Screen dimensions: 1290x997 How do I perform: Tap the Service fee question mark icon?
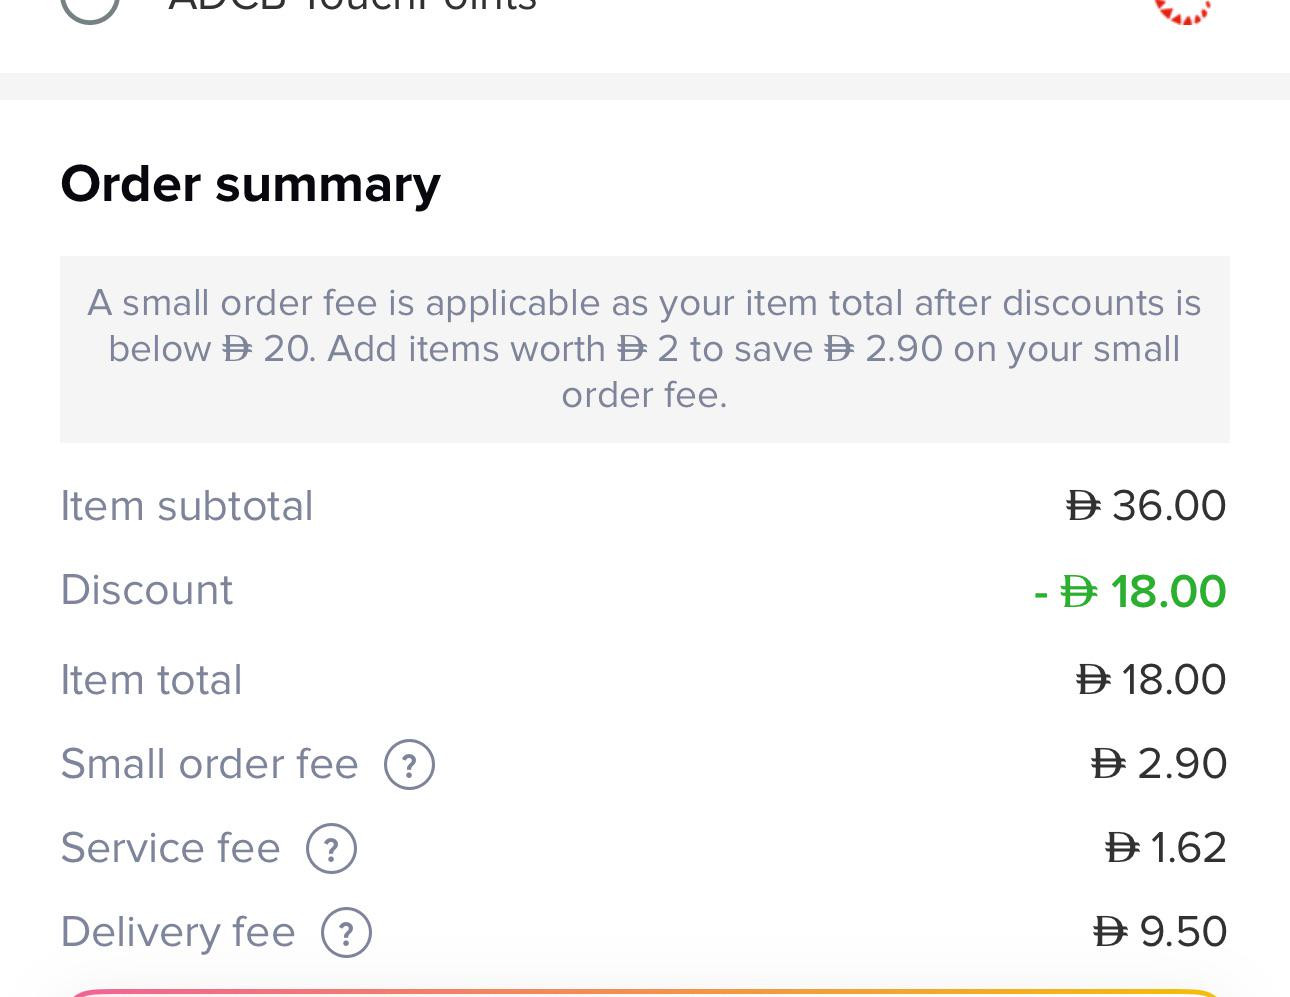[331, 849]
